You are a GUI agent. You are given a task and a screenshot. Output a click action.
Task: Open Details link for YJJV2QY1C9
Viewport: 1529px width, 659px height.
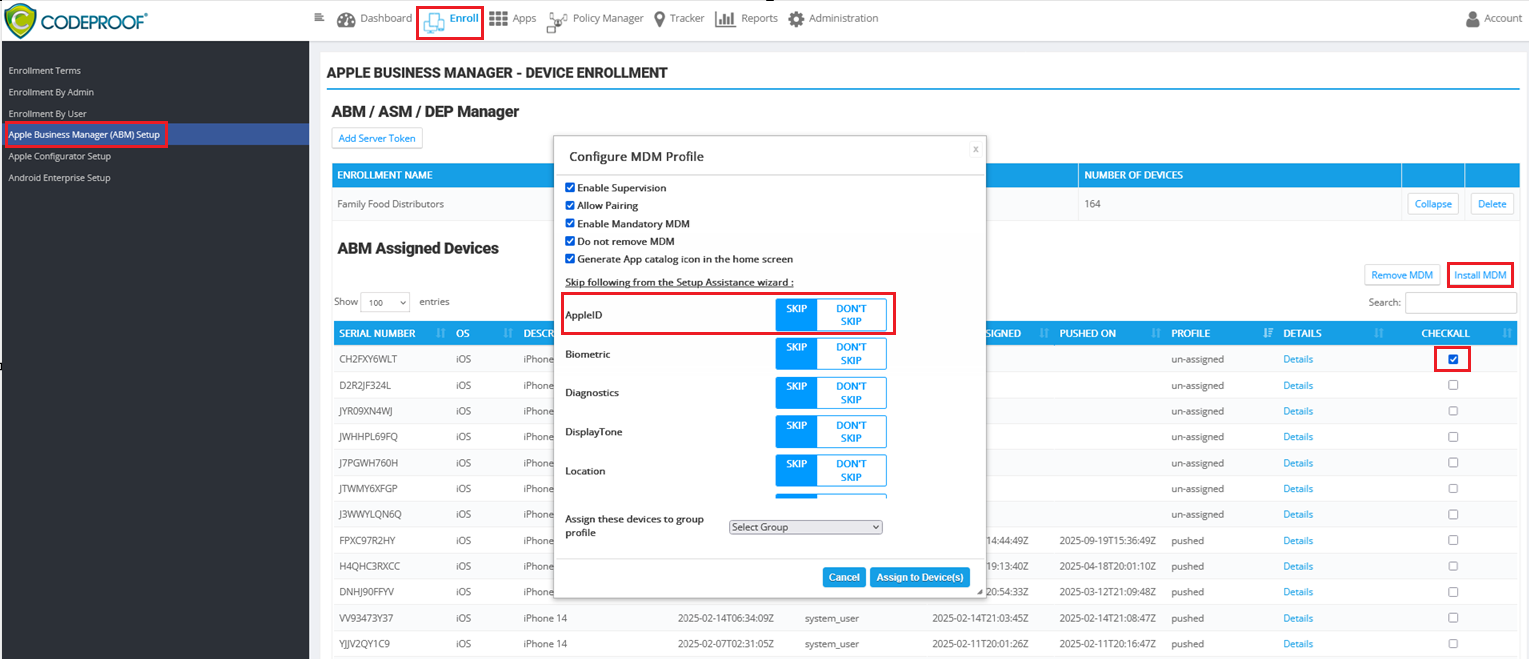(x=1298, y=644)
